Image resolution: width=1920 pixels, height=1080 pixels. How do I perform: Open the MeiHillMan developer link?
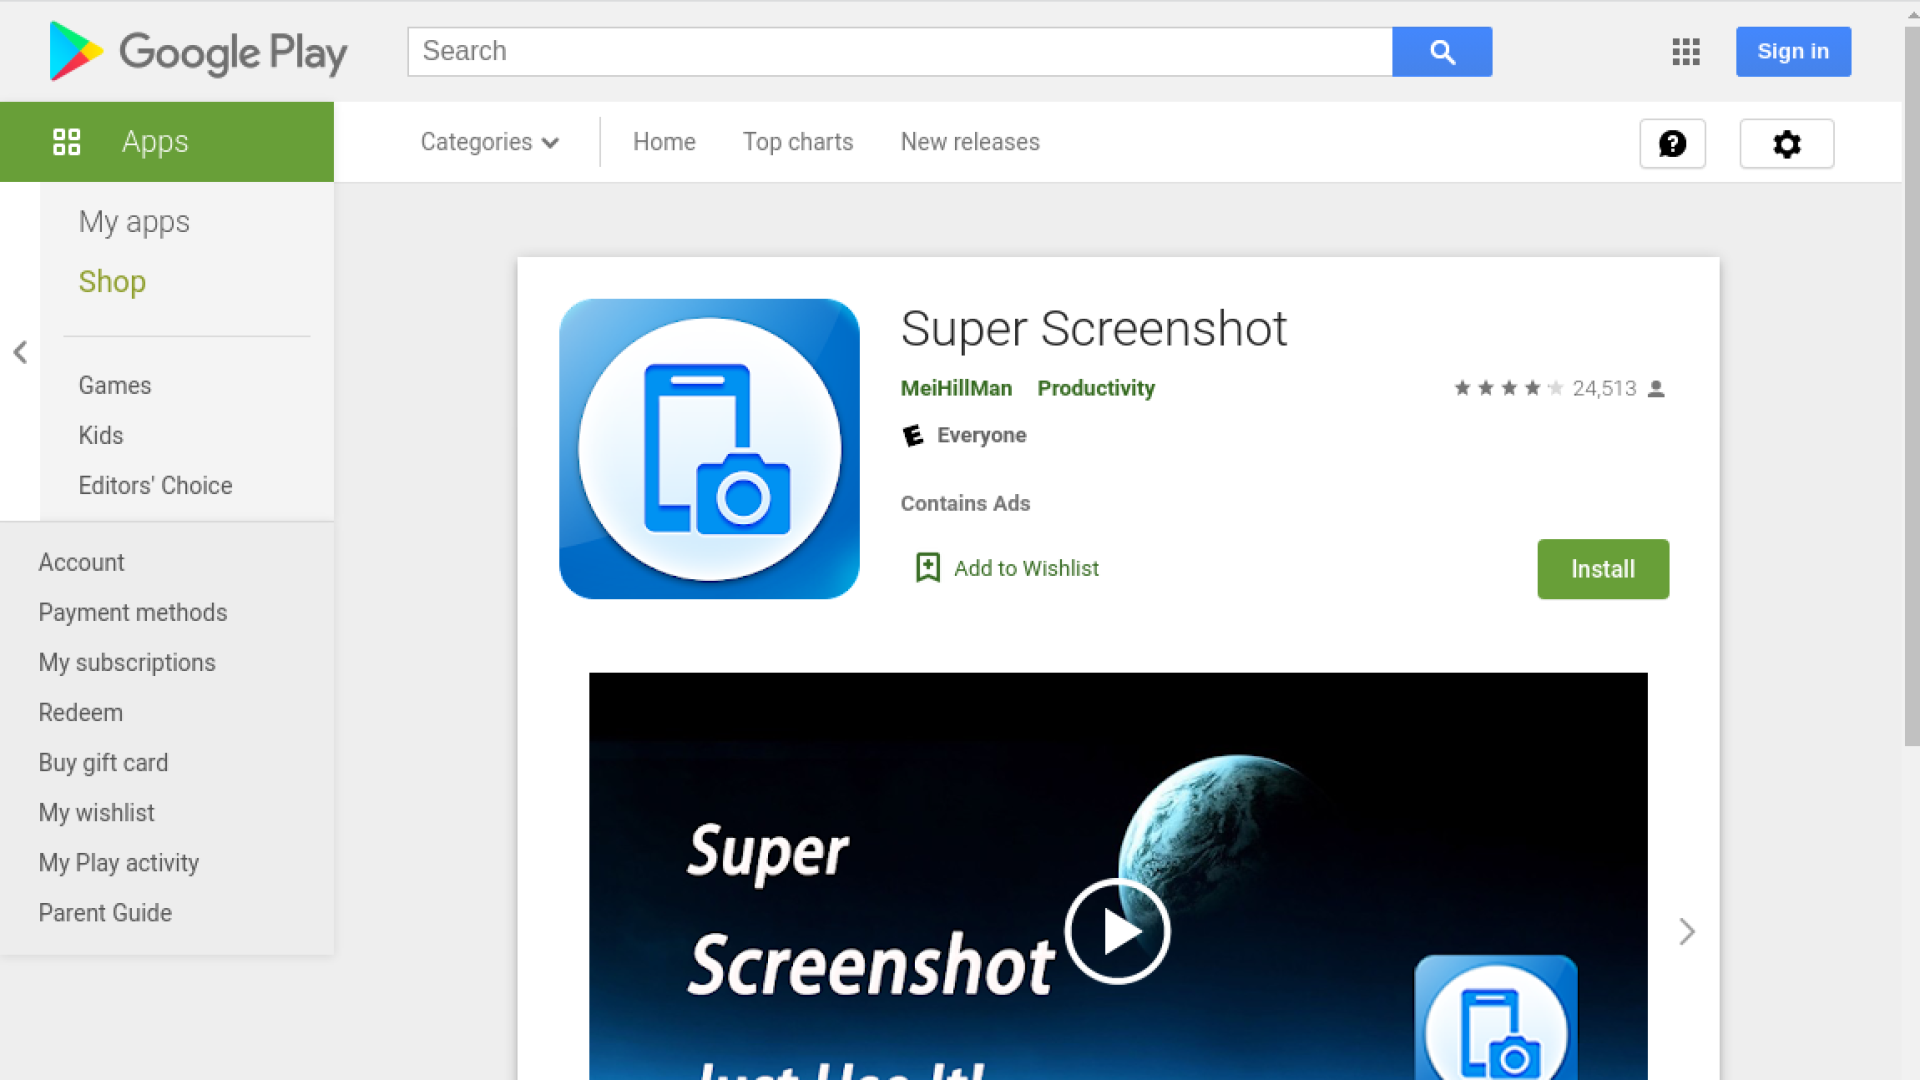point(956,388)
